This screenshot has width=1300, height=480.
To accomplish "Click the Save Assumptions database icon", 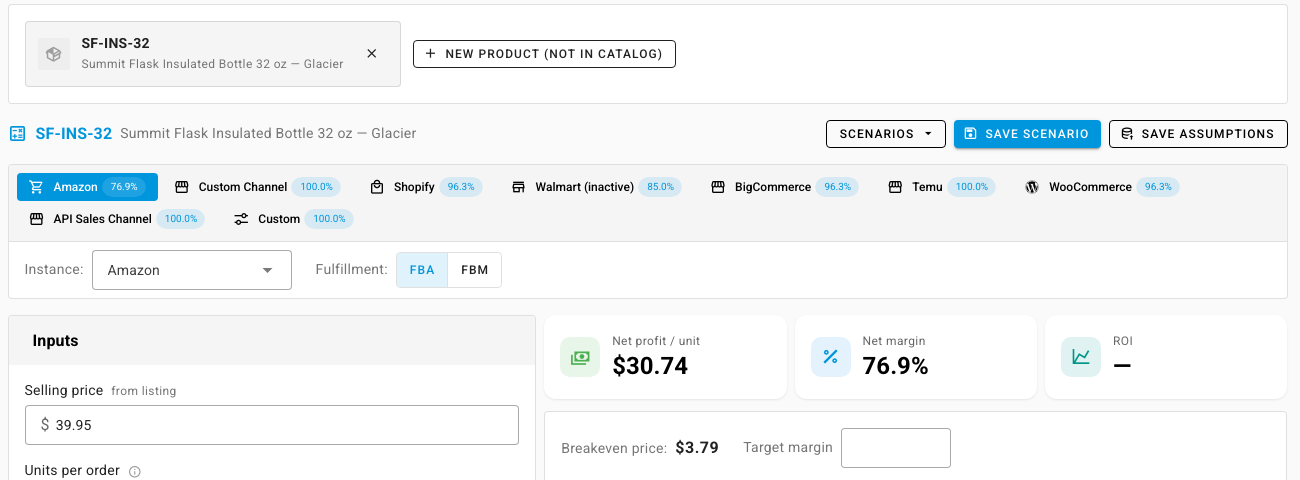I will click(1127, 134).
